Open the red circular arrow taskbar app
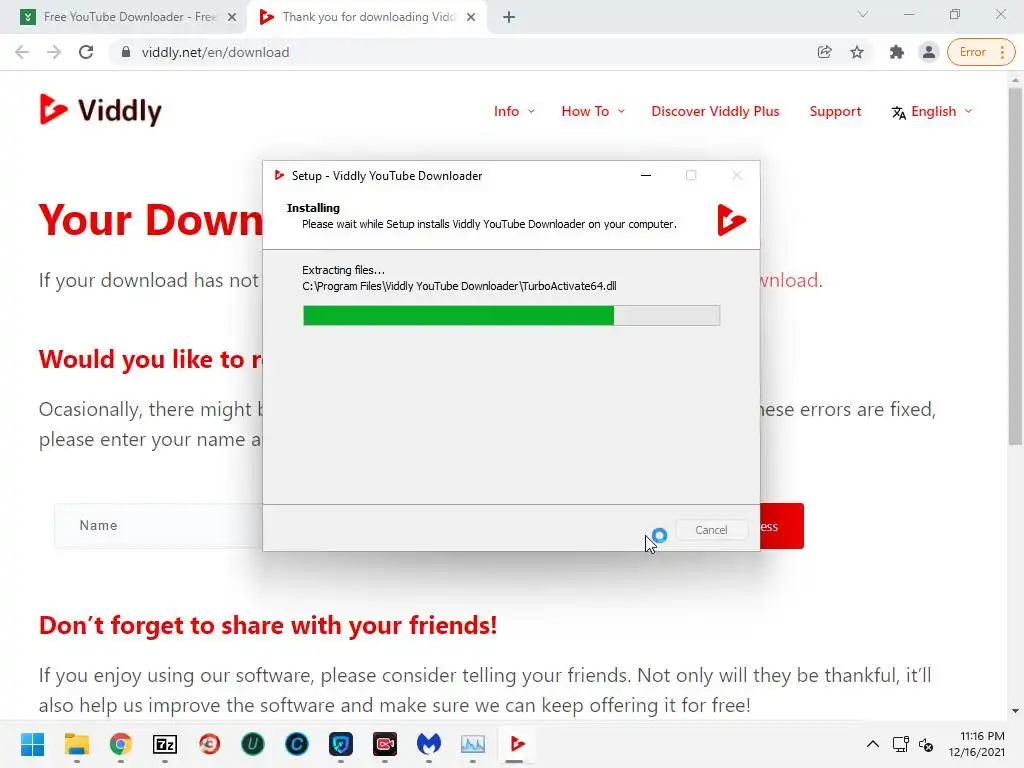This screenshot has width=1024, height=768. 209,744
